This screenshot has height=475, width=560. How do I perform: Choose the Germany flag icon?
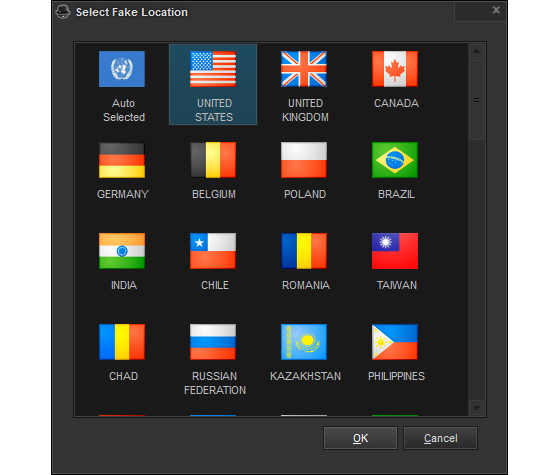122,160
